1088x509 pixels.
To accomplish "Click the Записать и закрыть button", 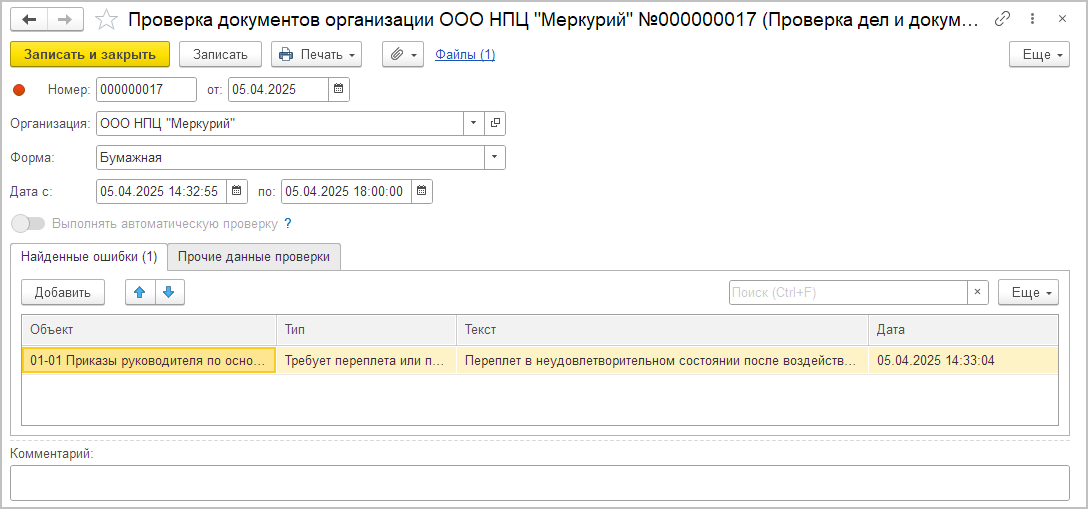I will click(90, 54).
